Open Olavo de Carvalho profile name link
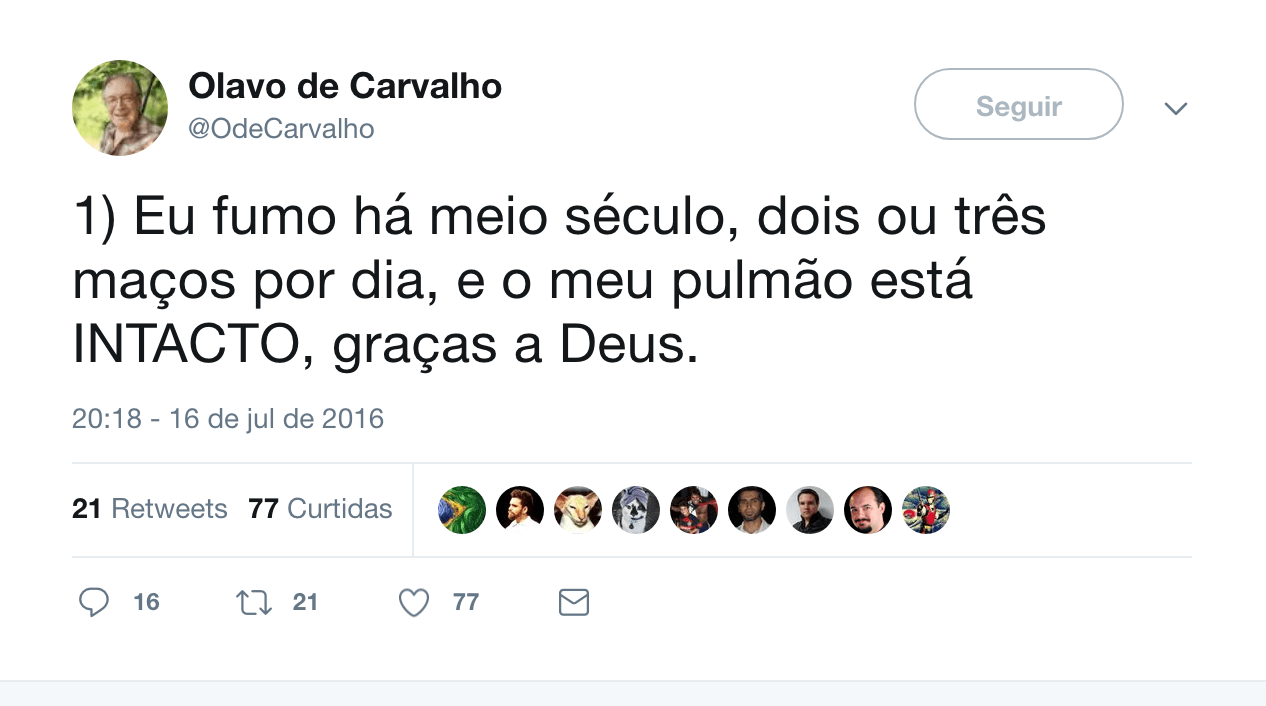 tap(345, 87)
